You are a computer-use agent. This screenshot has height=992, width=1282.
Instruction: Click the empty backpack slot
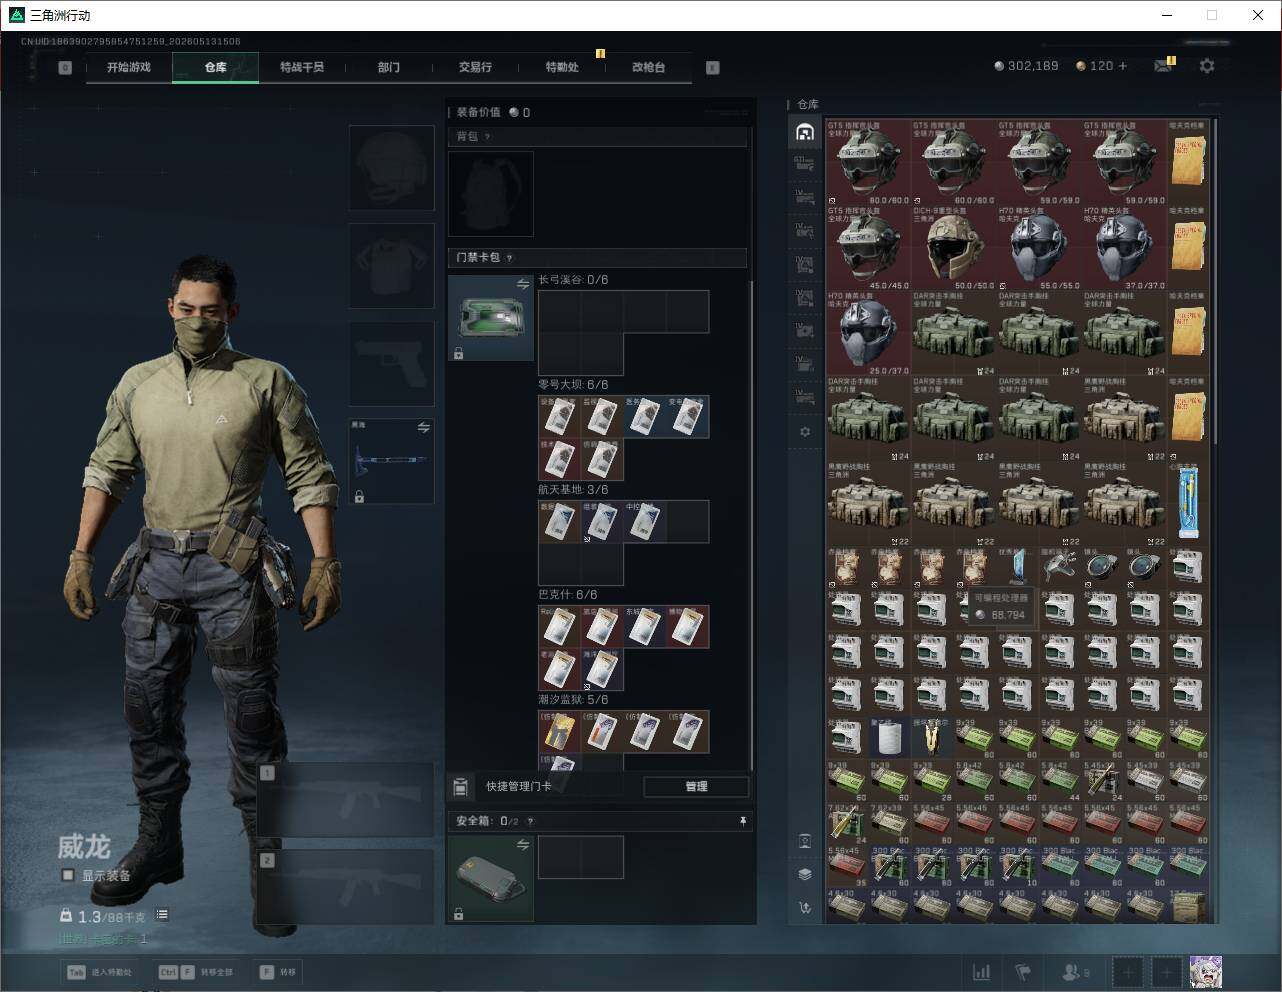[x=491, y=194]
